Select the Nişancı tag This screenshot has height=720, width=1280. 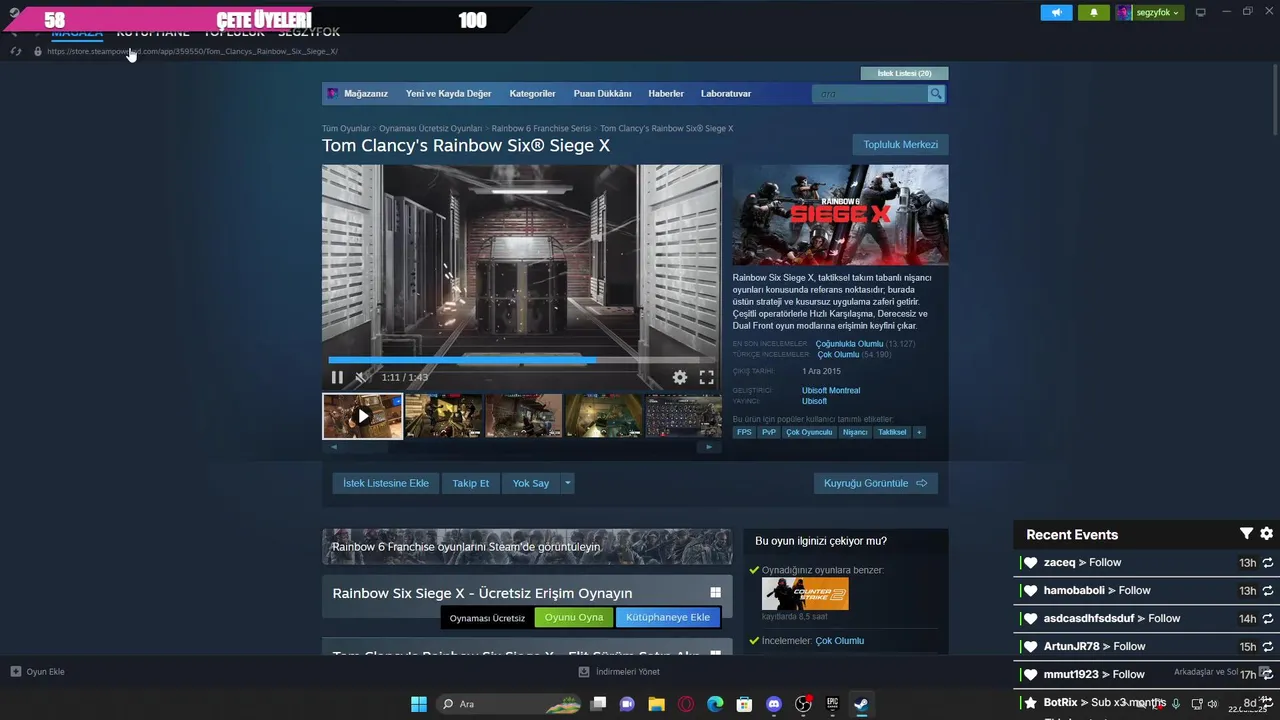coord(855,433)
